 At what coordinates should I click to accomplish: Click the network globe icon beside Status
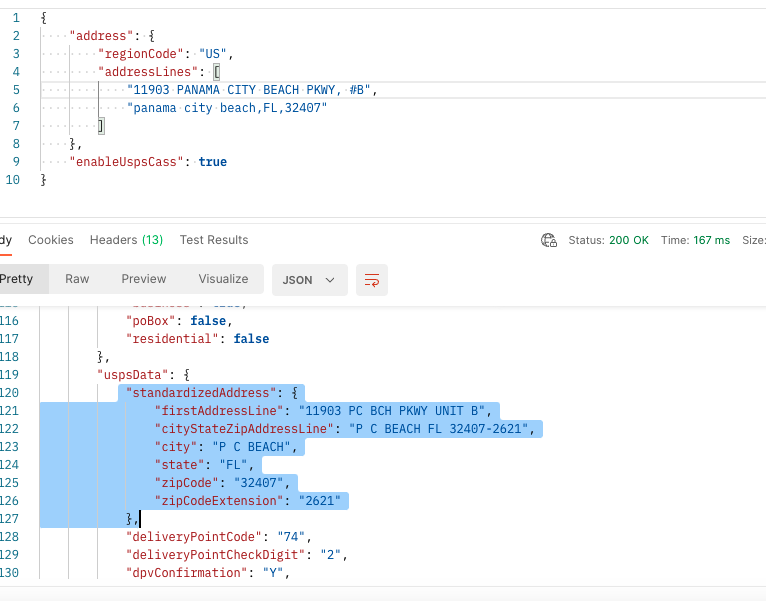[548, 240]
